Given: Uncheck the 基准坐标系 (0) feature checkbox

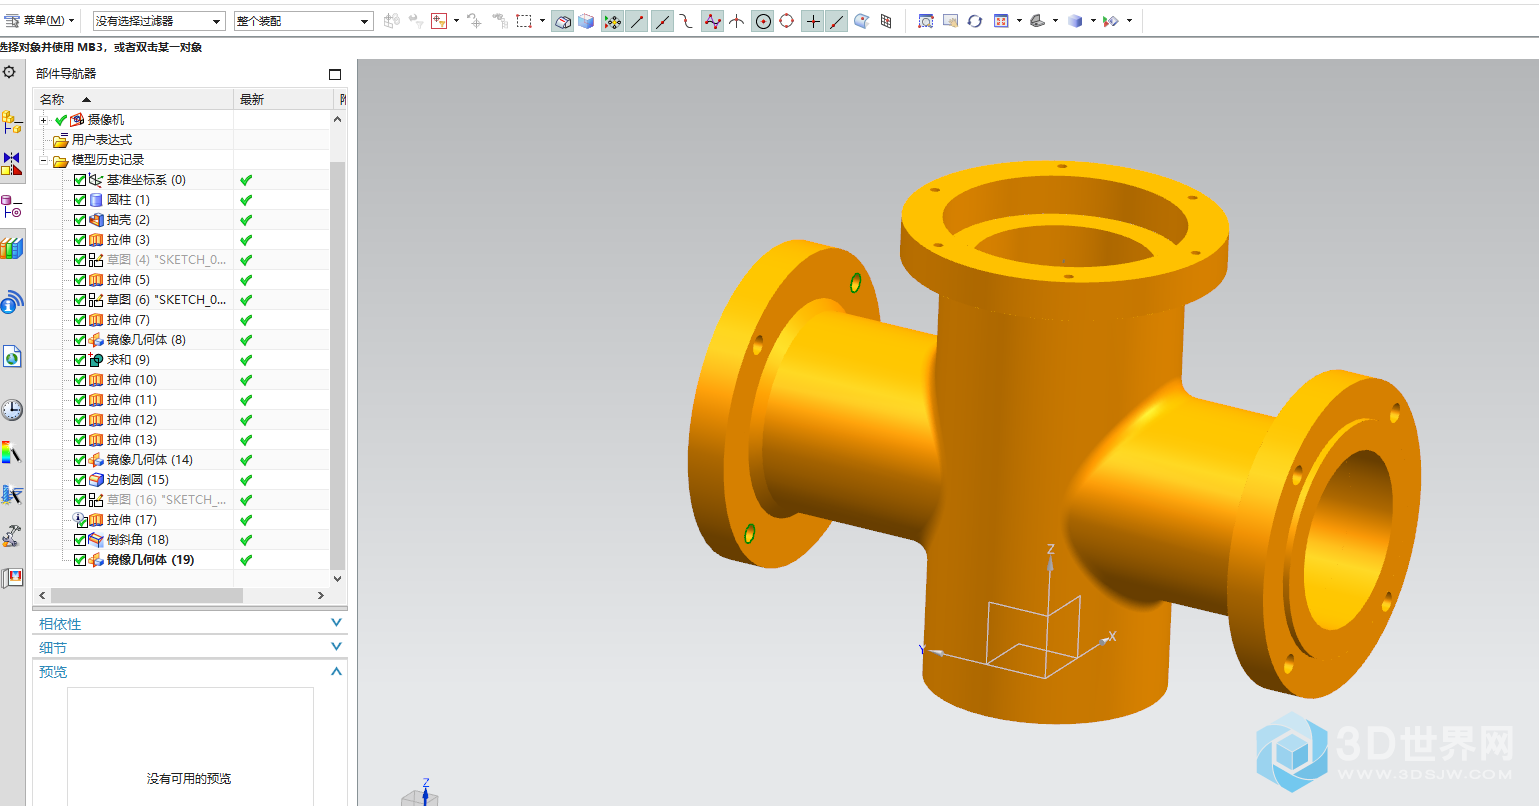Looking at the screenshot, I should [x=80, y=180].
